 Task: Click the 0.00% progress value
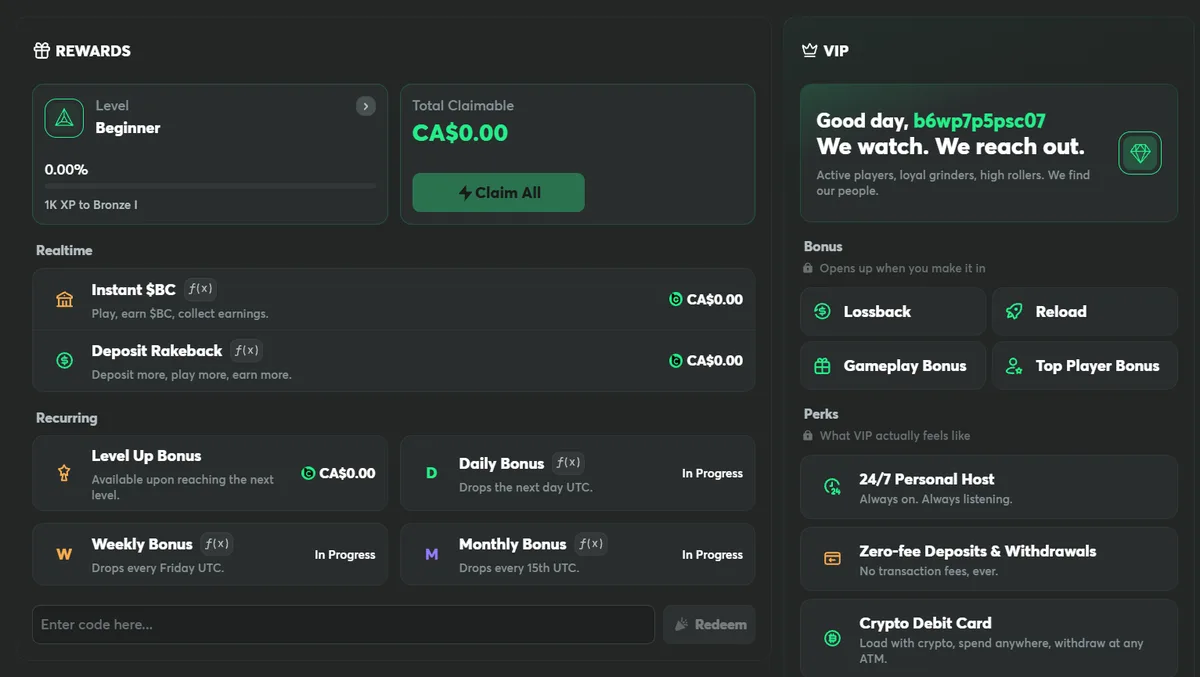click(66, 170)
